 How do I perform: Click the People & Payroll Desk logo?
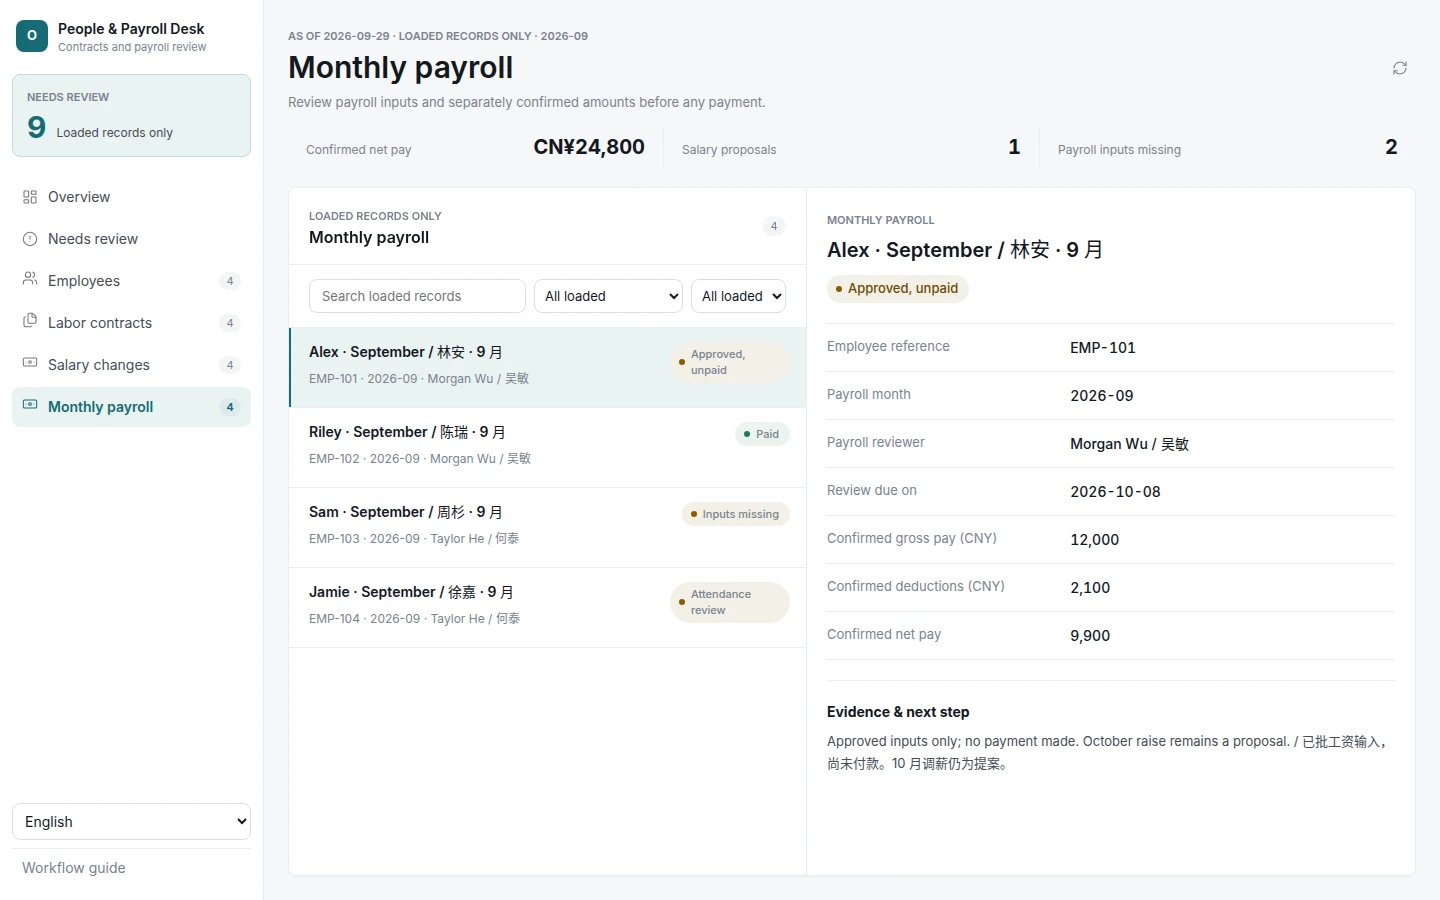(32, 36)
